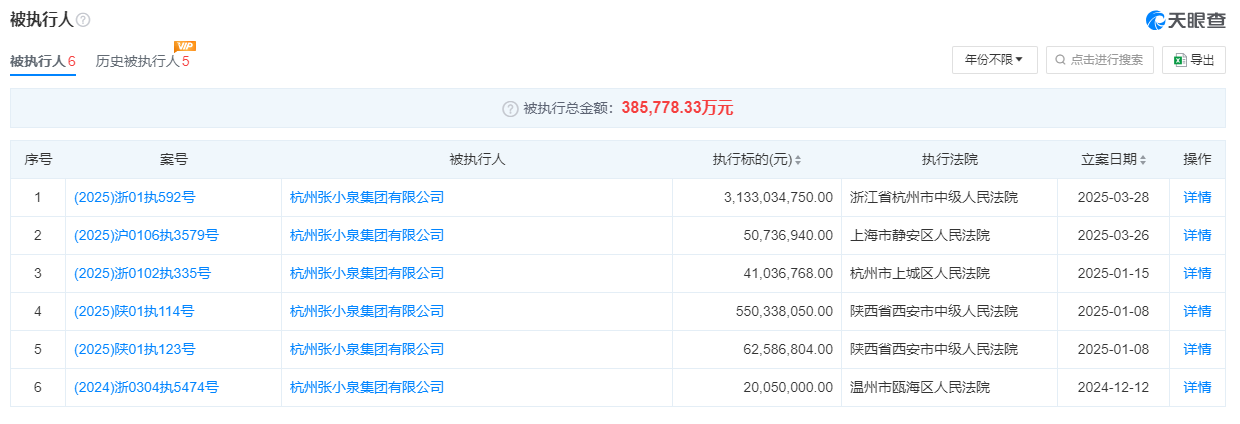The height and width of the screenshot is (424, 1240).
Task: Open 杭州张小泉集团有限公司 link in row 6
Action: pos(367,387)
